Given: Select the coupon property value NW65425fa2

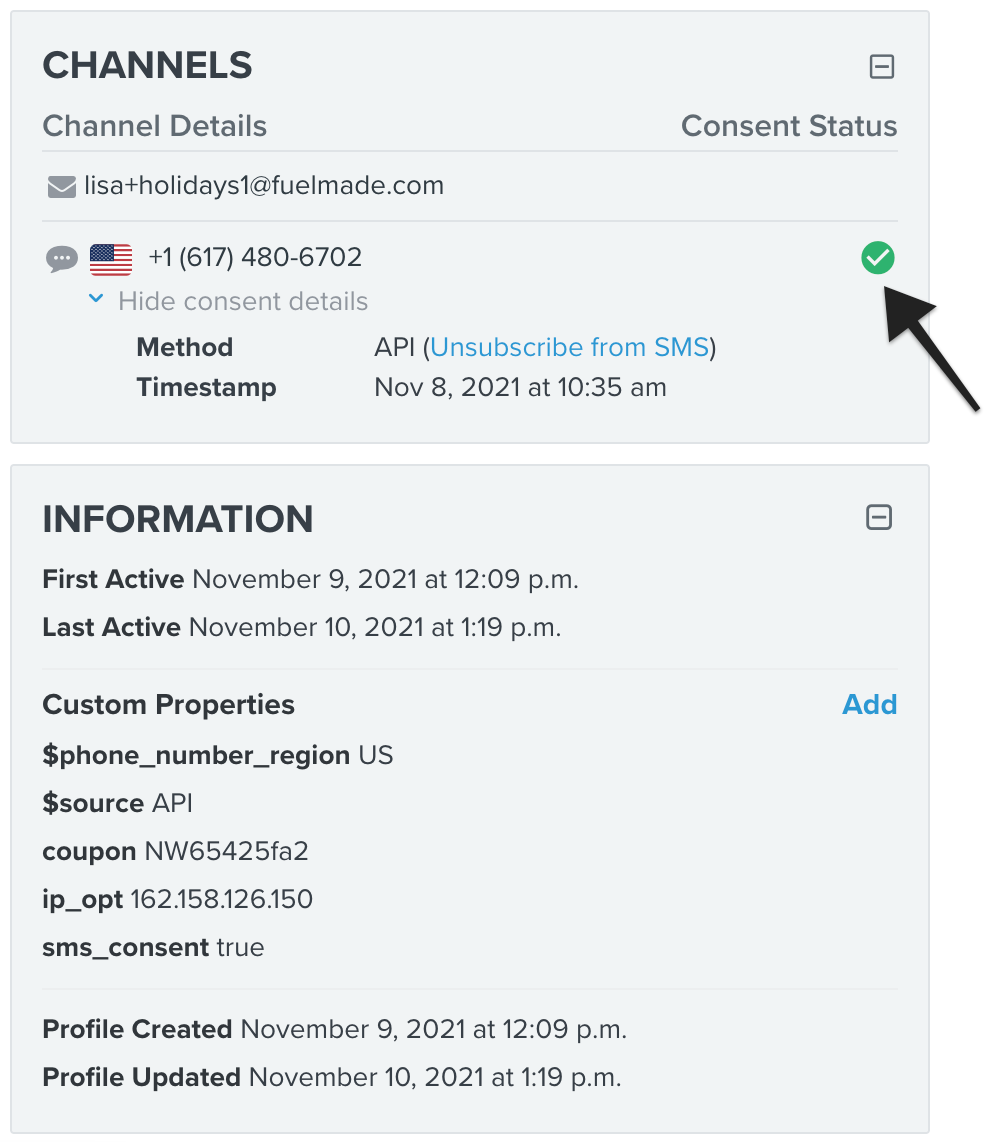Looking at the screenshot, I should pyautogui.click(x=227, y=851).
